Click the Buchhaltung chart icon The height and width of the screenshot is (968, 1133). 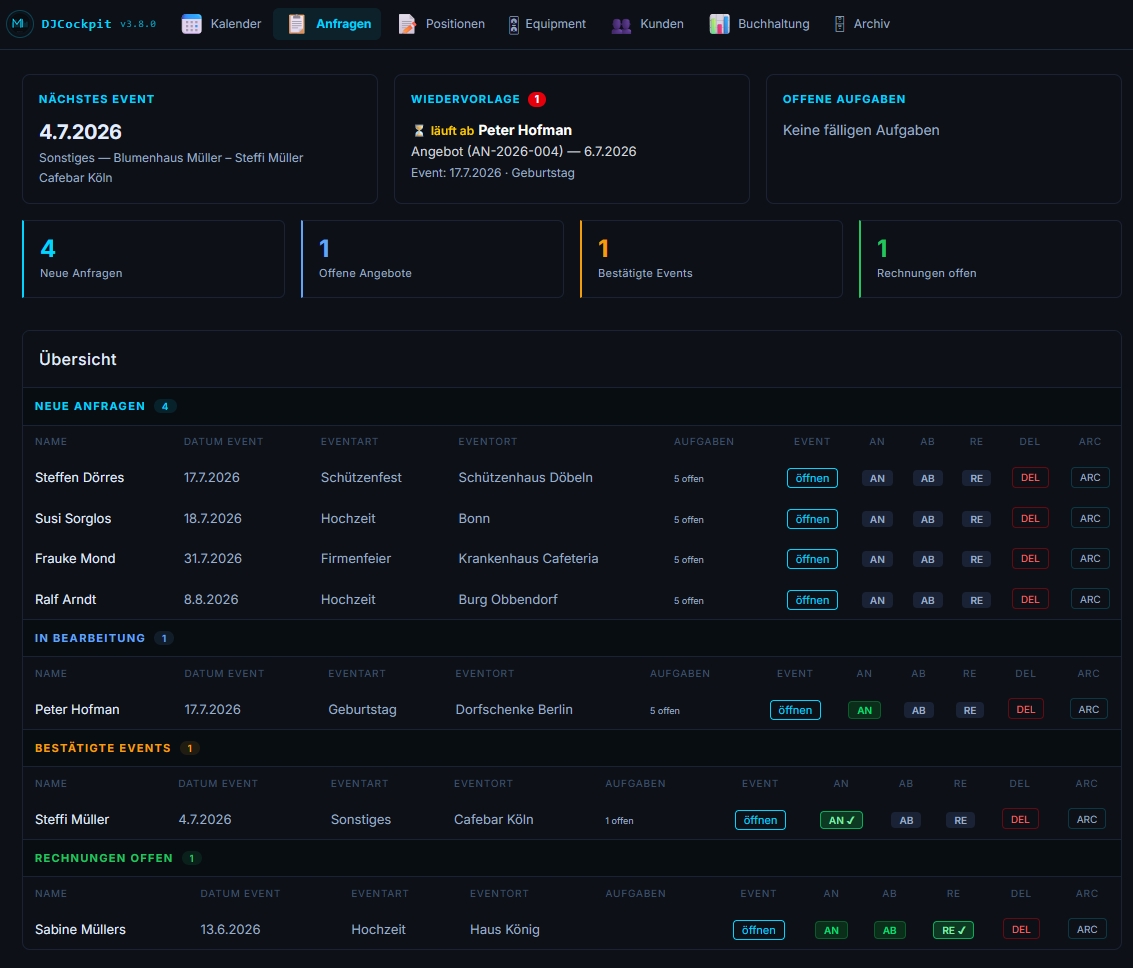click(x=719, y=24)
